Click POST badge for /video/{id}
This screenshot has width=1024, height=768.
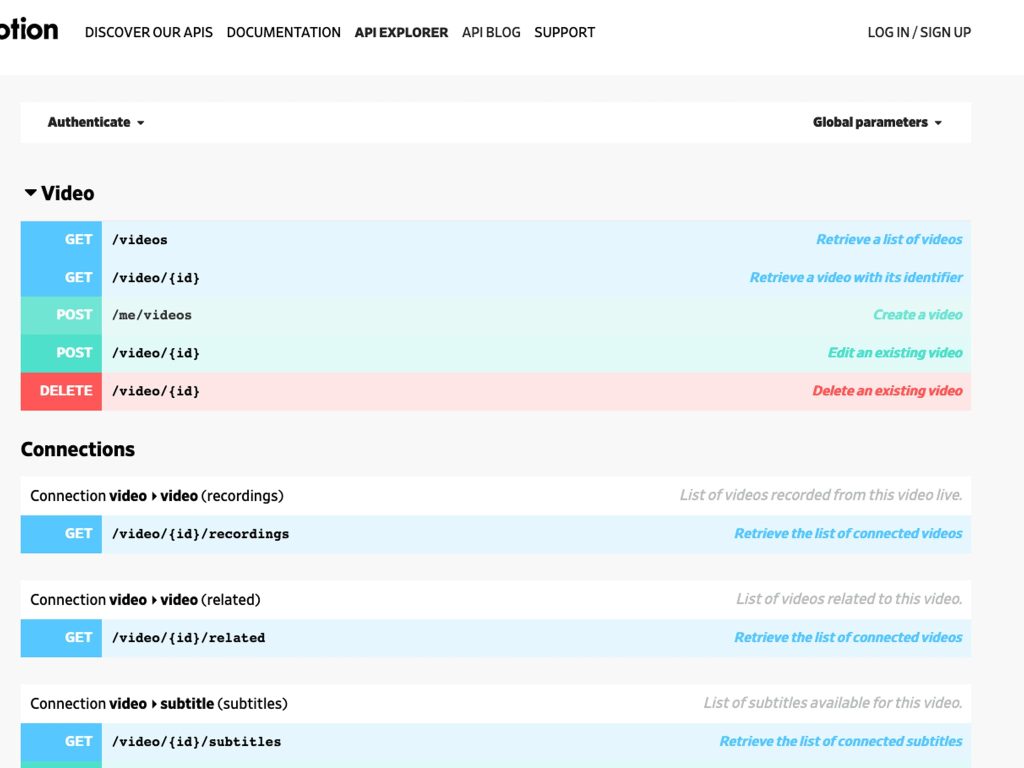(61, 353)
